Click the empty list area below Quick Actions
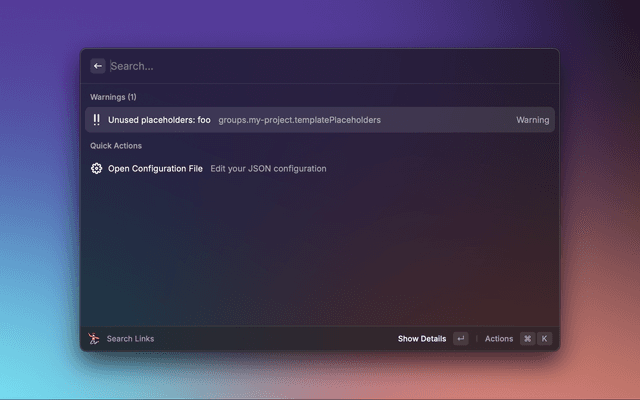 [x=320, y=250]
